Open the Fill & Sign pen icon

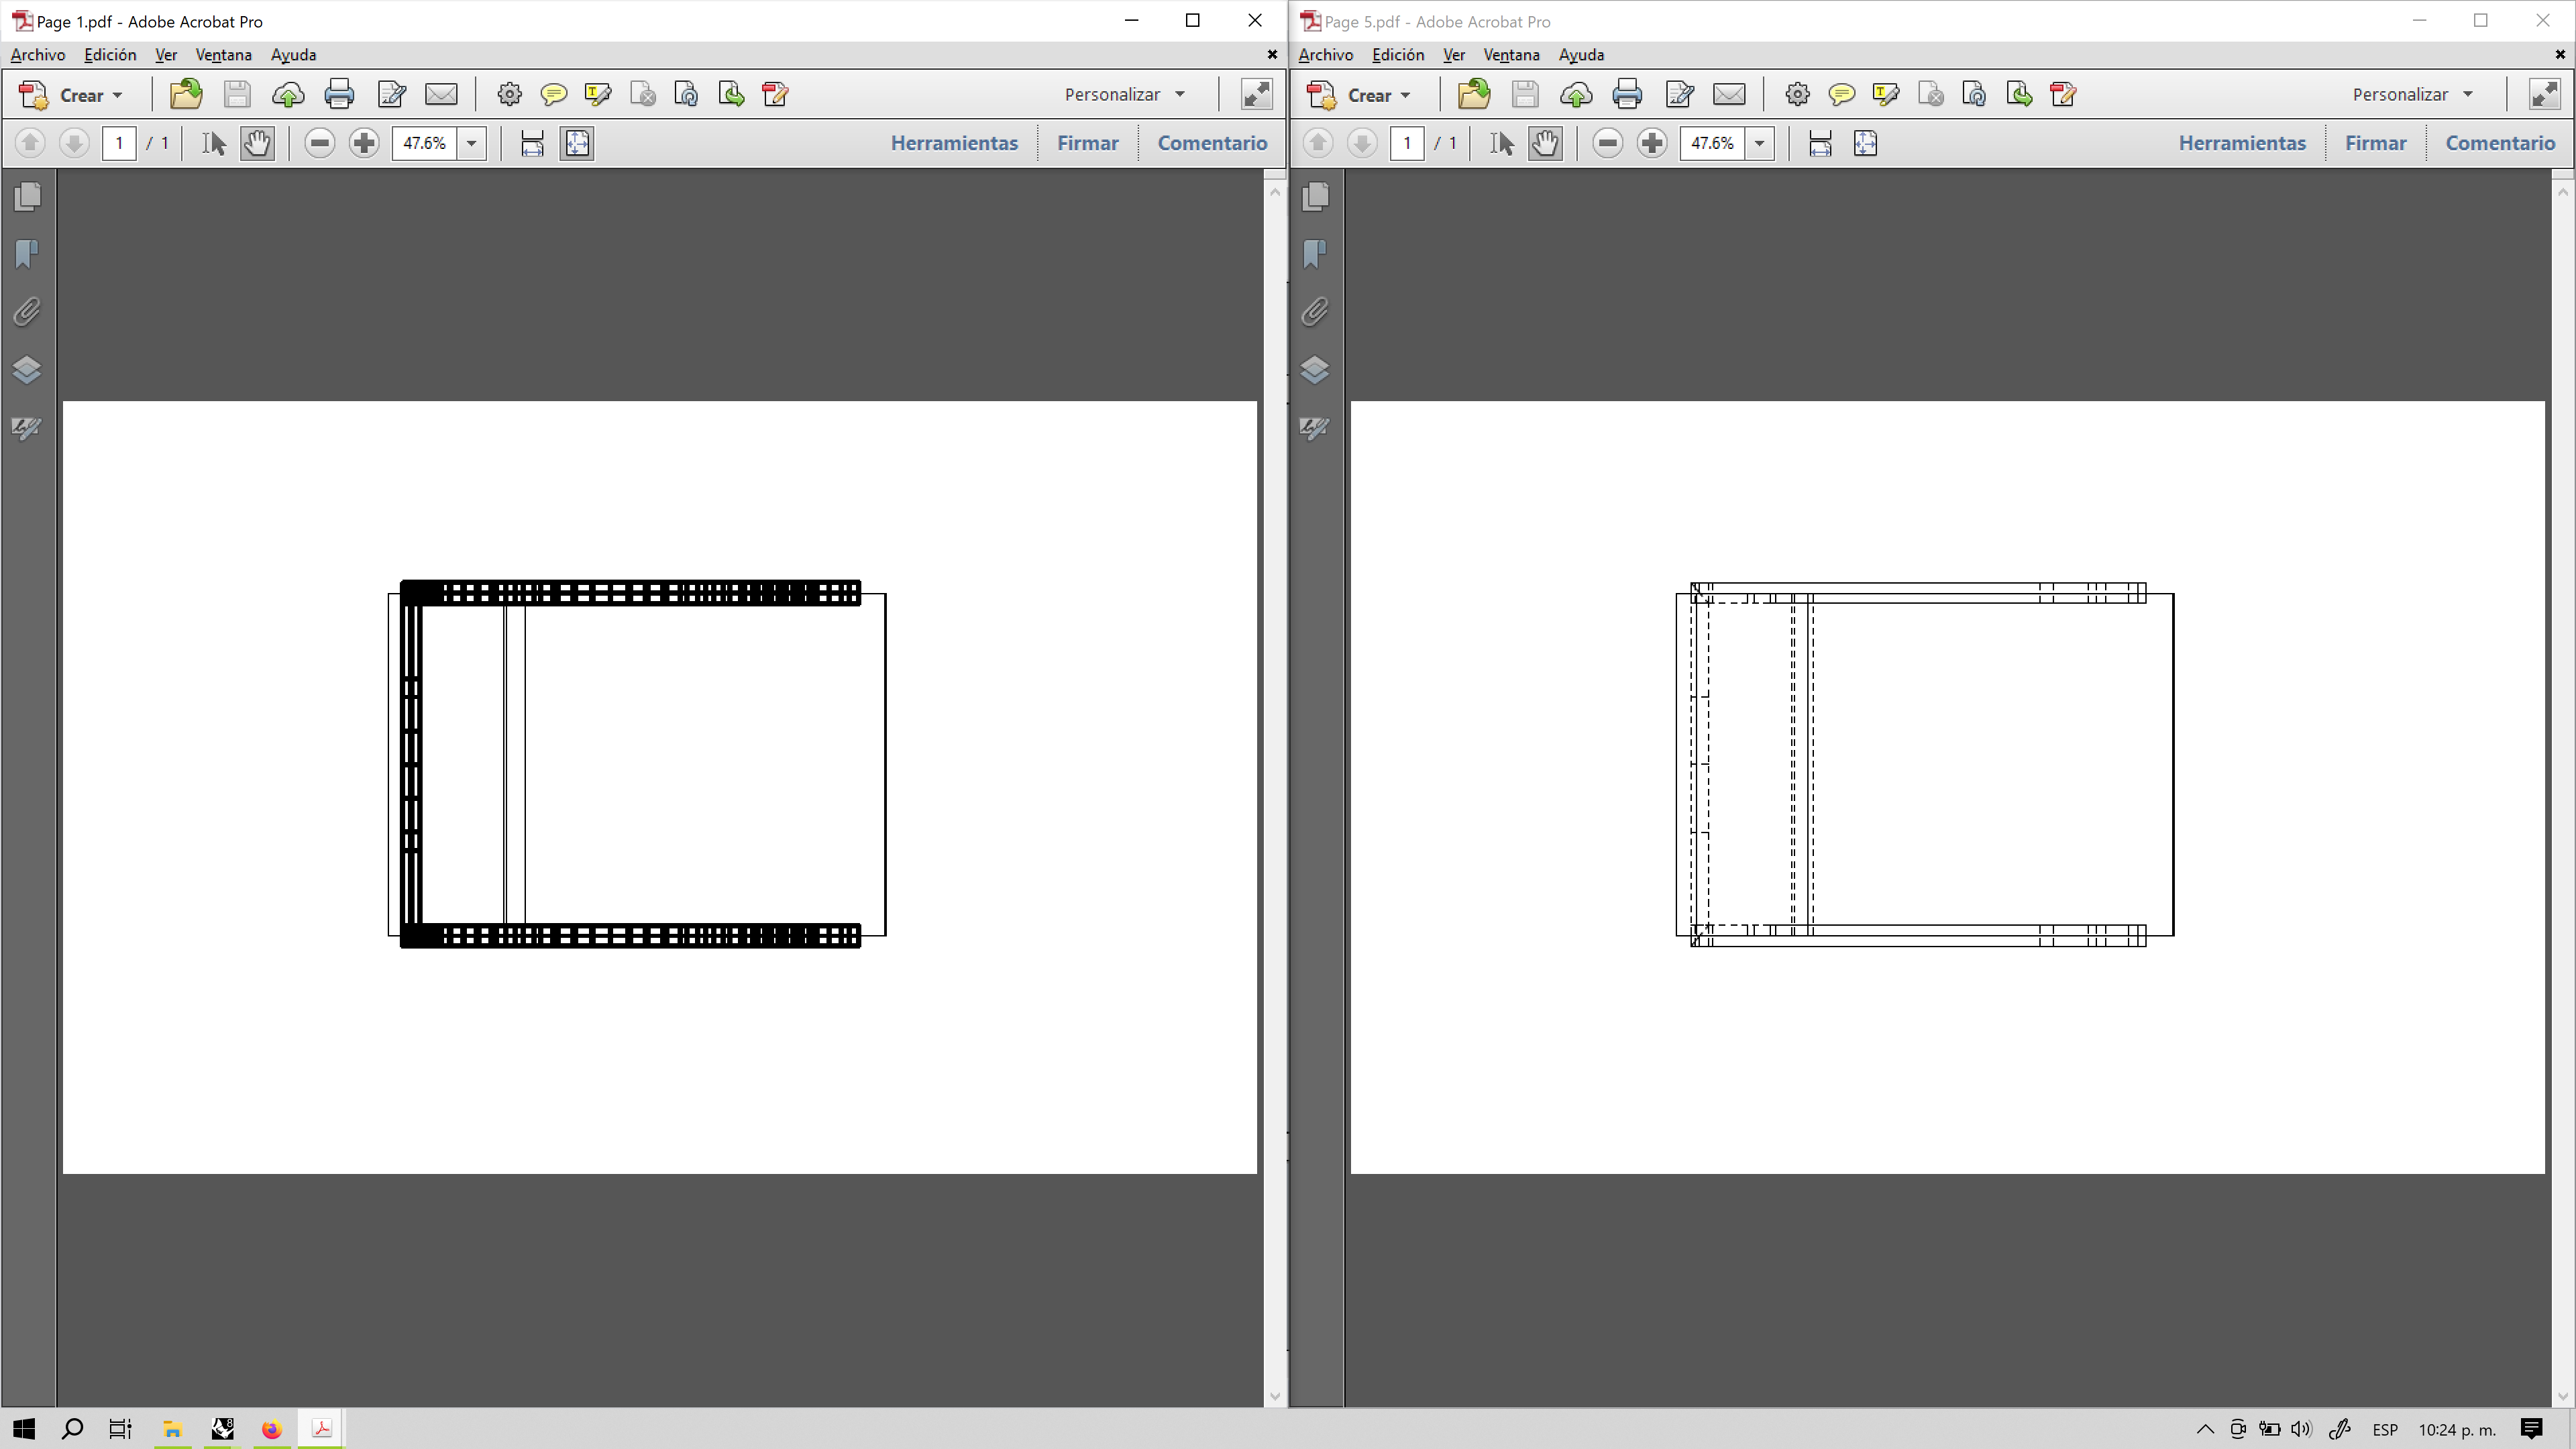(x=391, y=94)
